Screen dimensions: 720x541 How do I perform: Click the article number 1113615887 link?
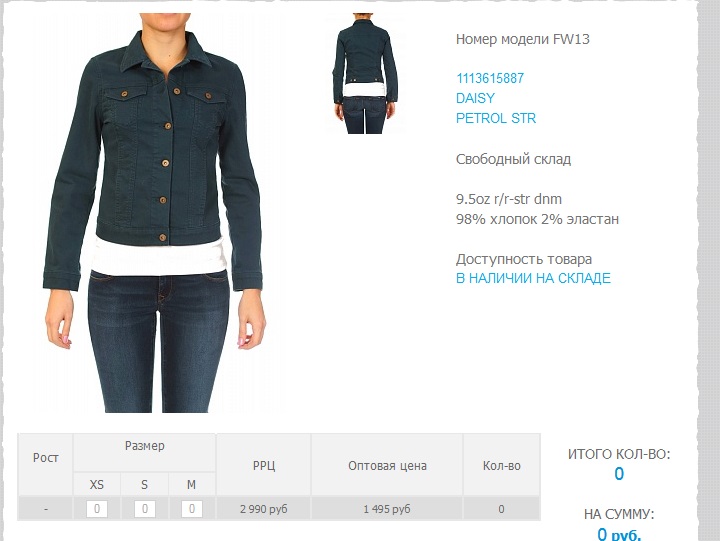coord(489,79)
